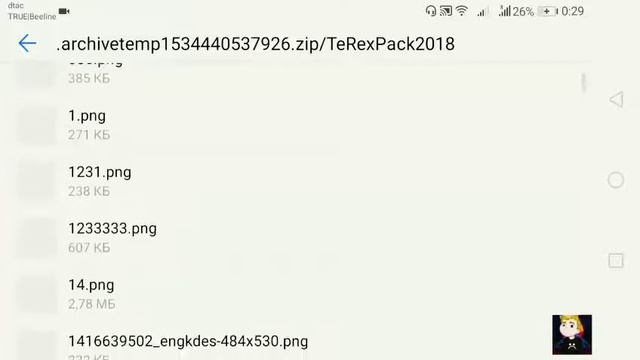
Task: Tap the screen cast status icon
Action: 446,11
